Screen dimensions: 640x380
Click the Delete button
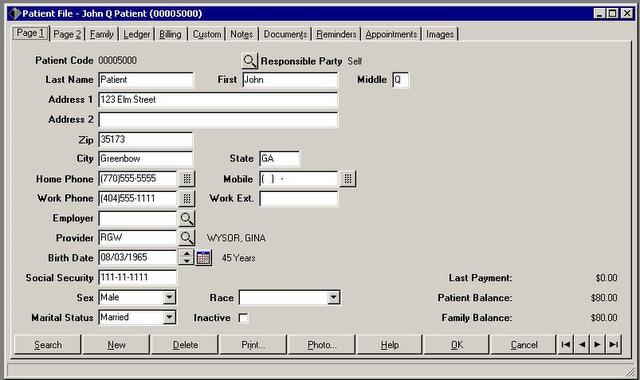[185, 344]
